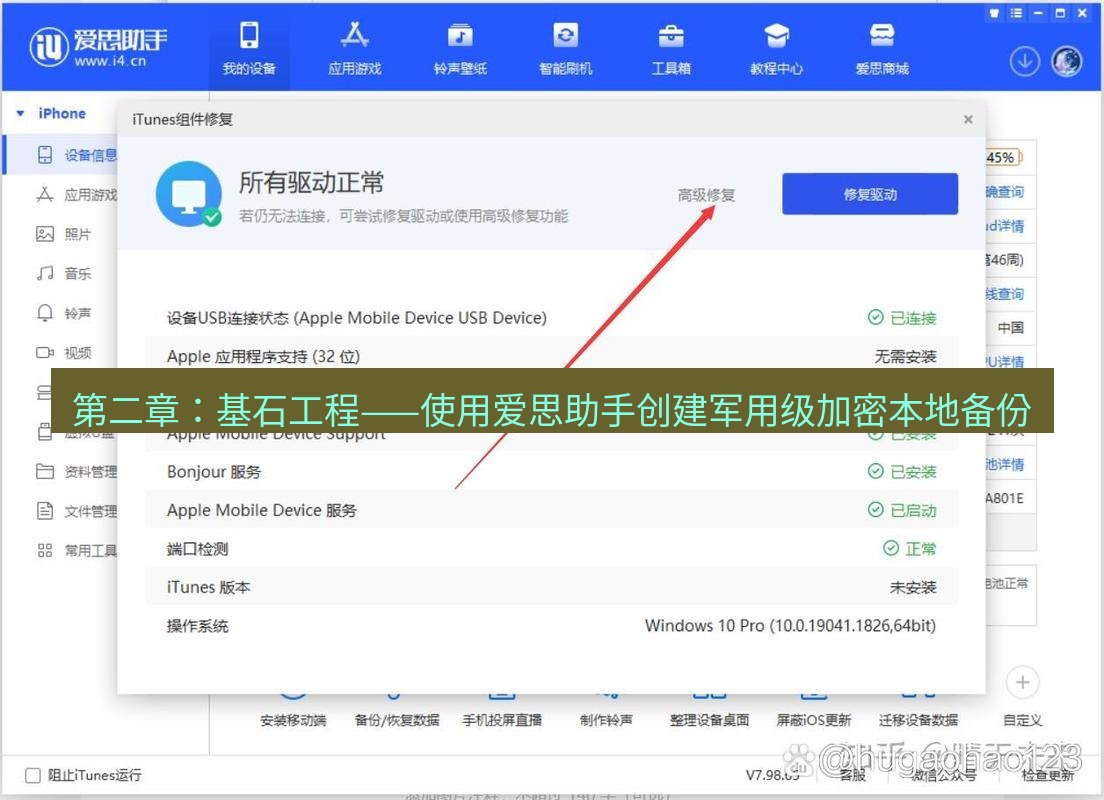The width and height of the screenshot is (1104, 800).
Task: Go to 教程中心 tab
Action: tap(776, 48)
